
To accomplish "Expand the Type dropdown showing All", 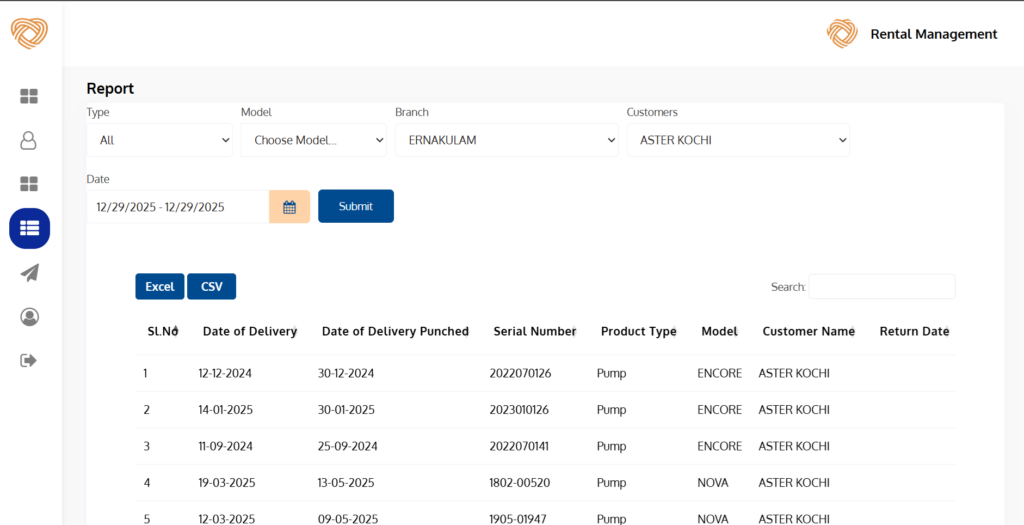I will pyautogui.click(x=160, y=140).
